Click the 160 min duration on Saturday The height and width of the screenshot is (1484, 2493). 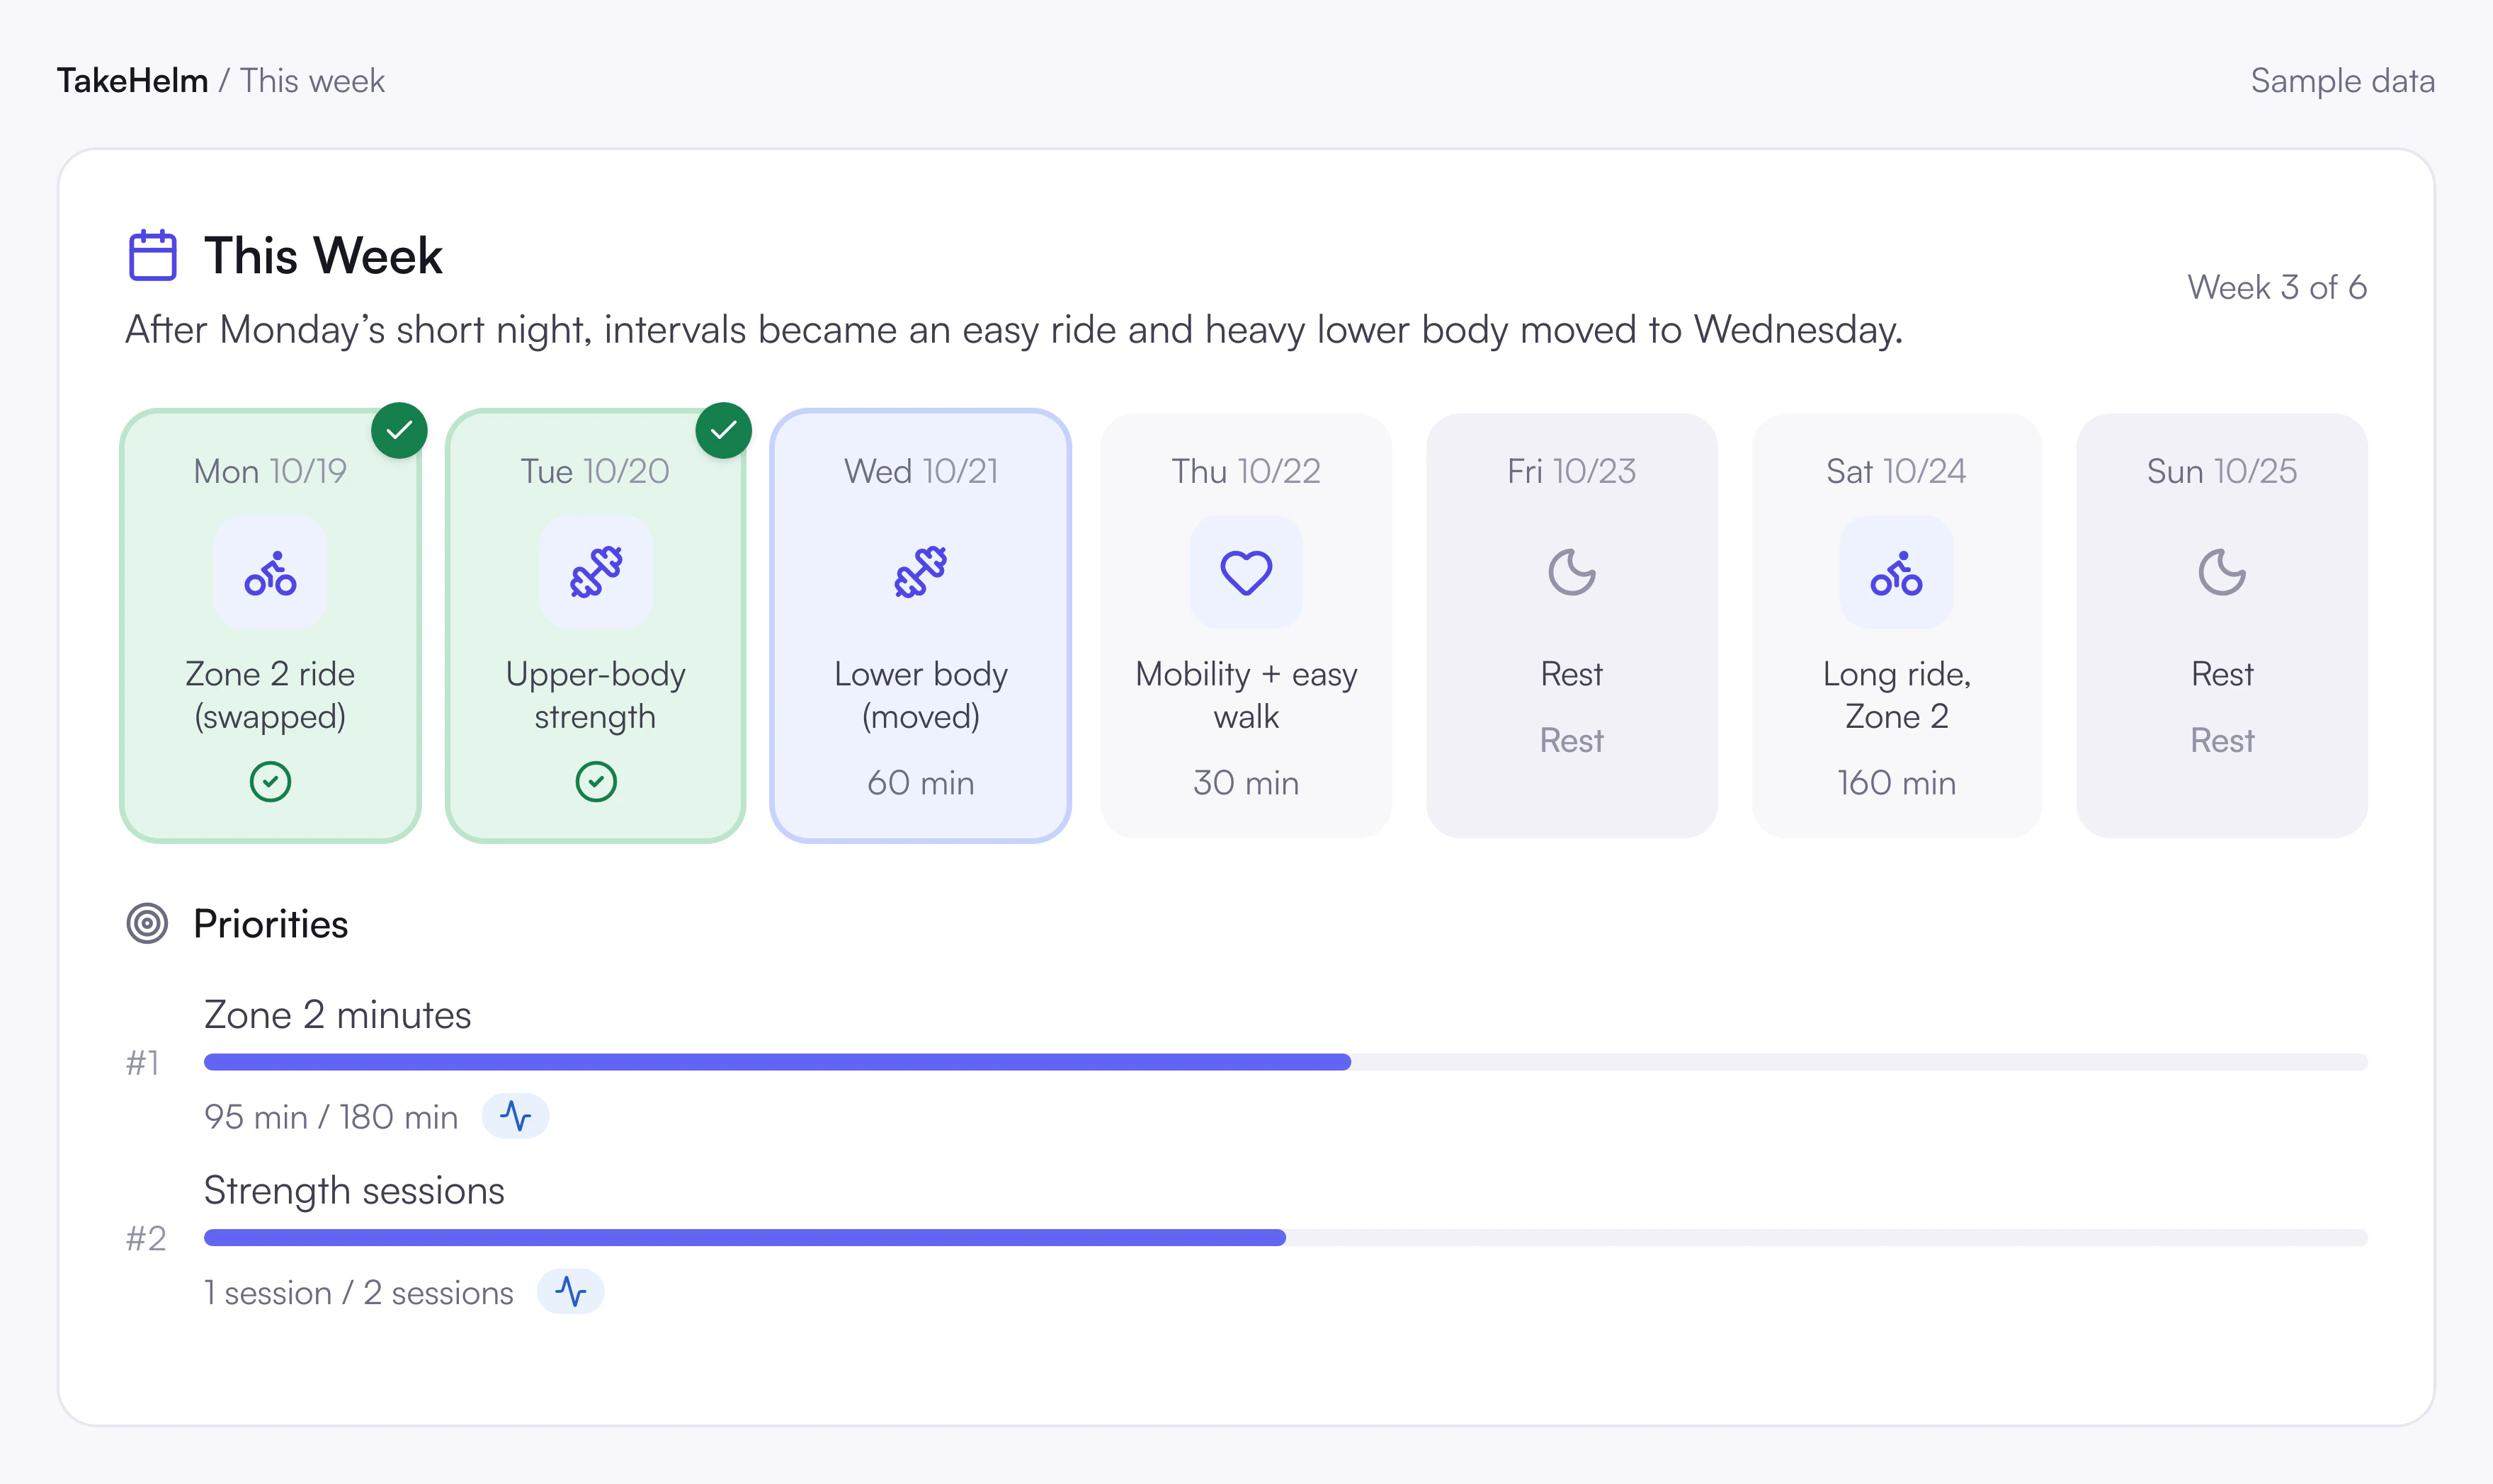point(1896,783)
